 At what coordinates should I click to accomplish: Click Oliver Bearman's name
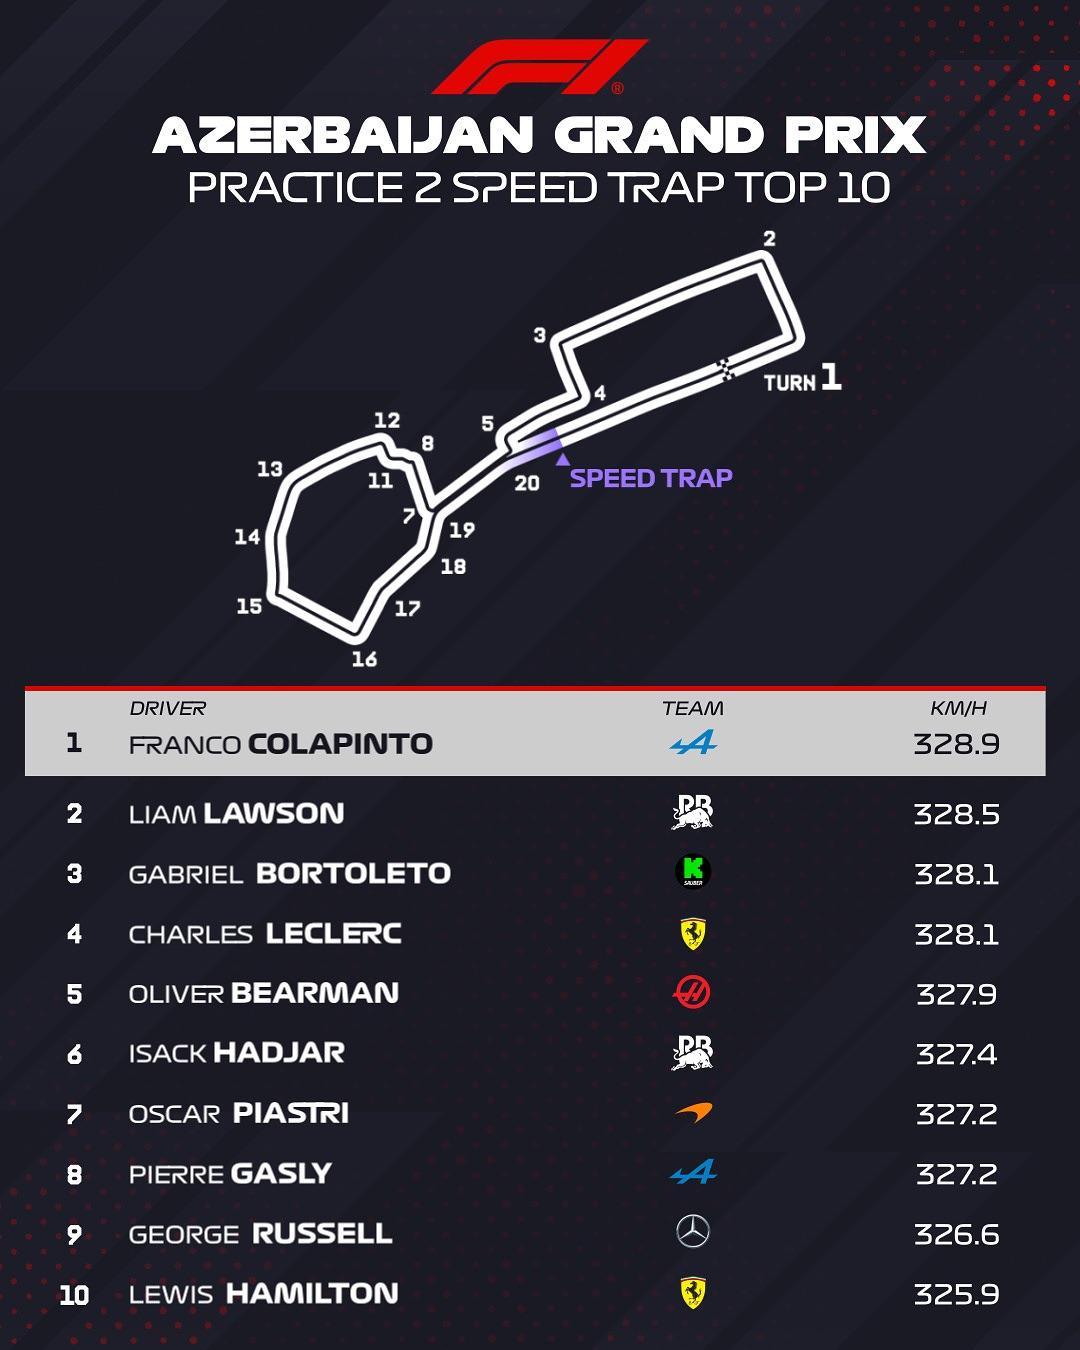264,993
